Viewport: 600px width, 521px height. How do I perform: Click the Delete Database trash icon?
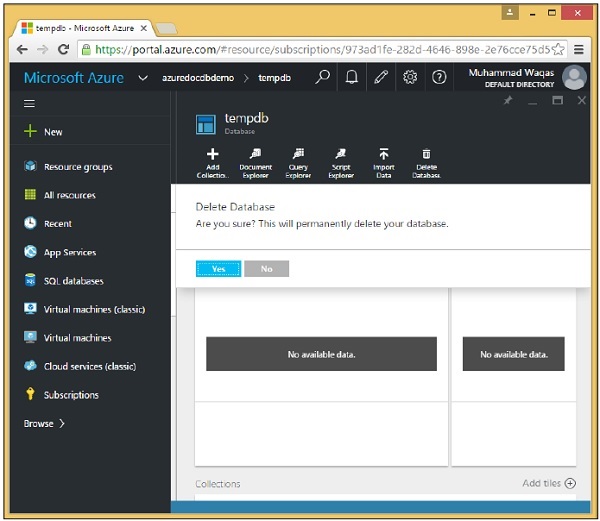426,155
